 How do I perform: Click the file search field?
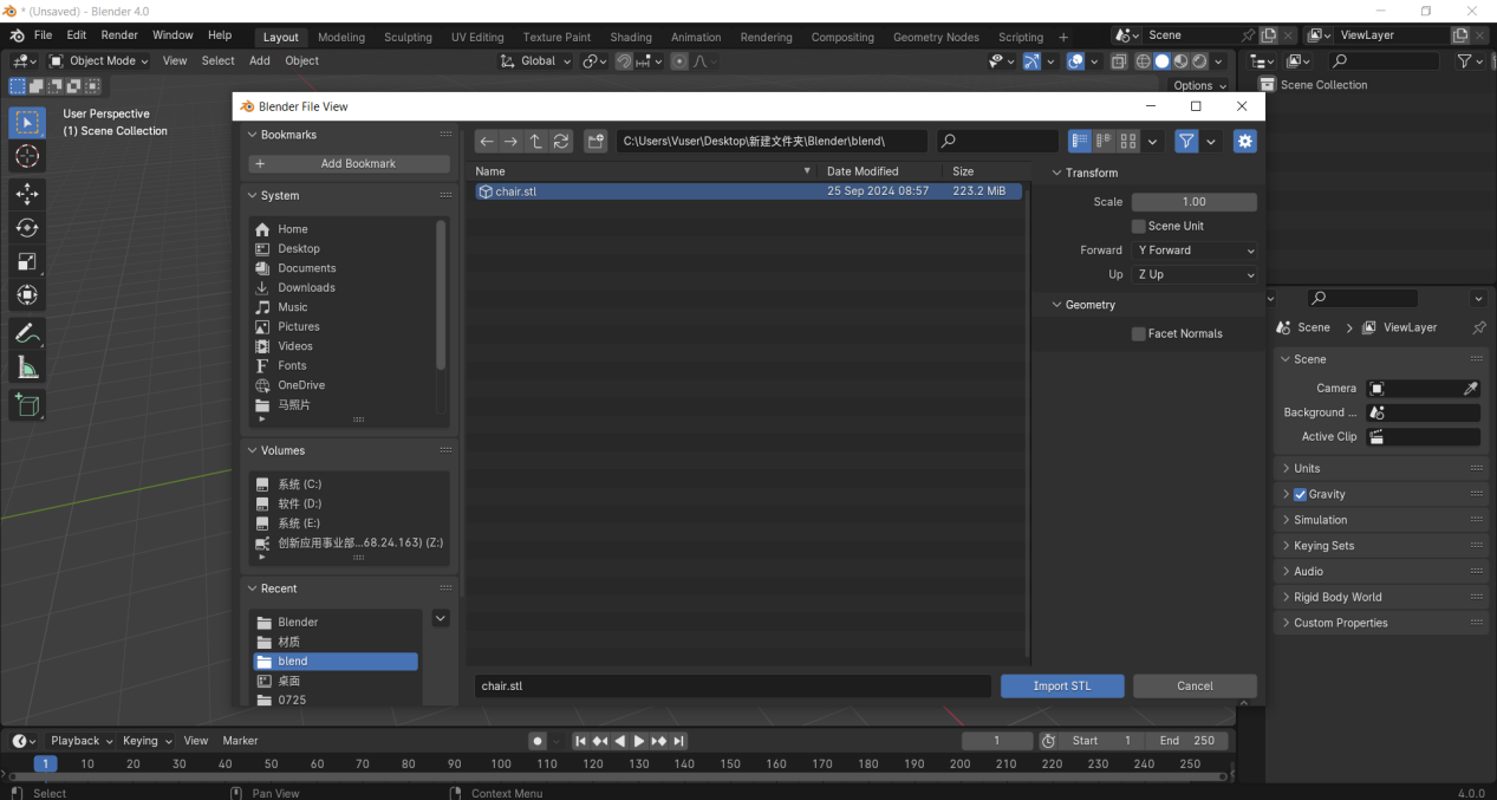997,141
